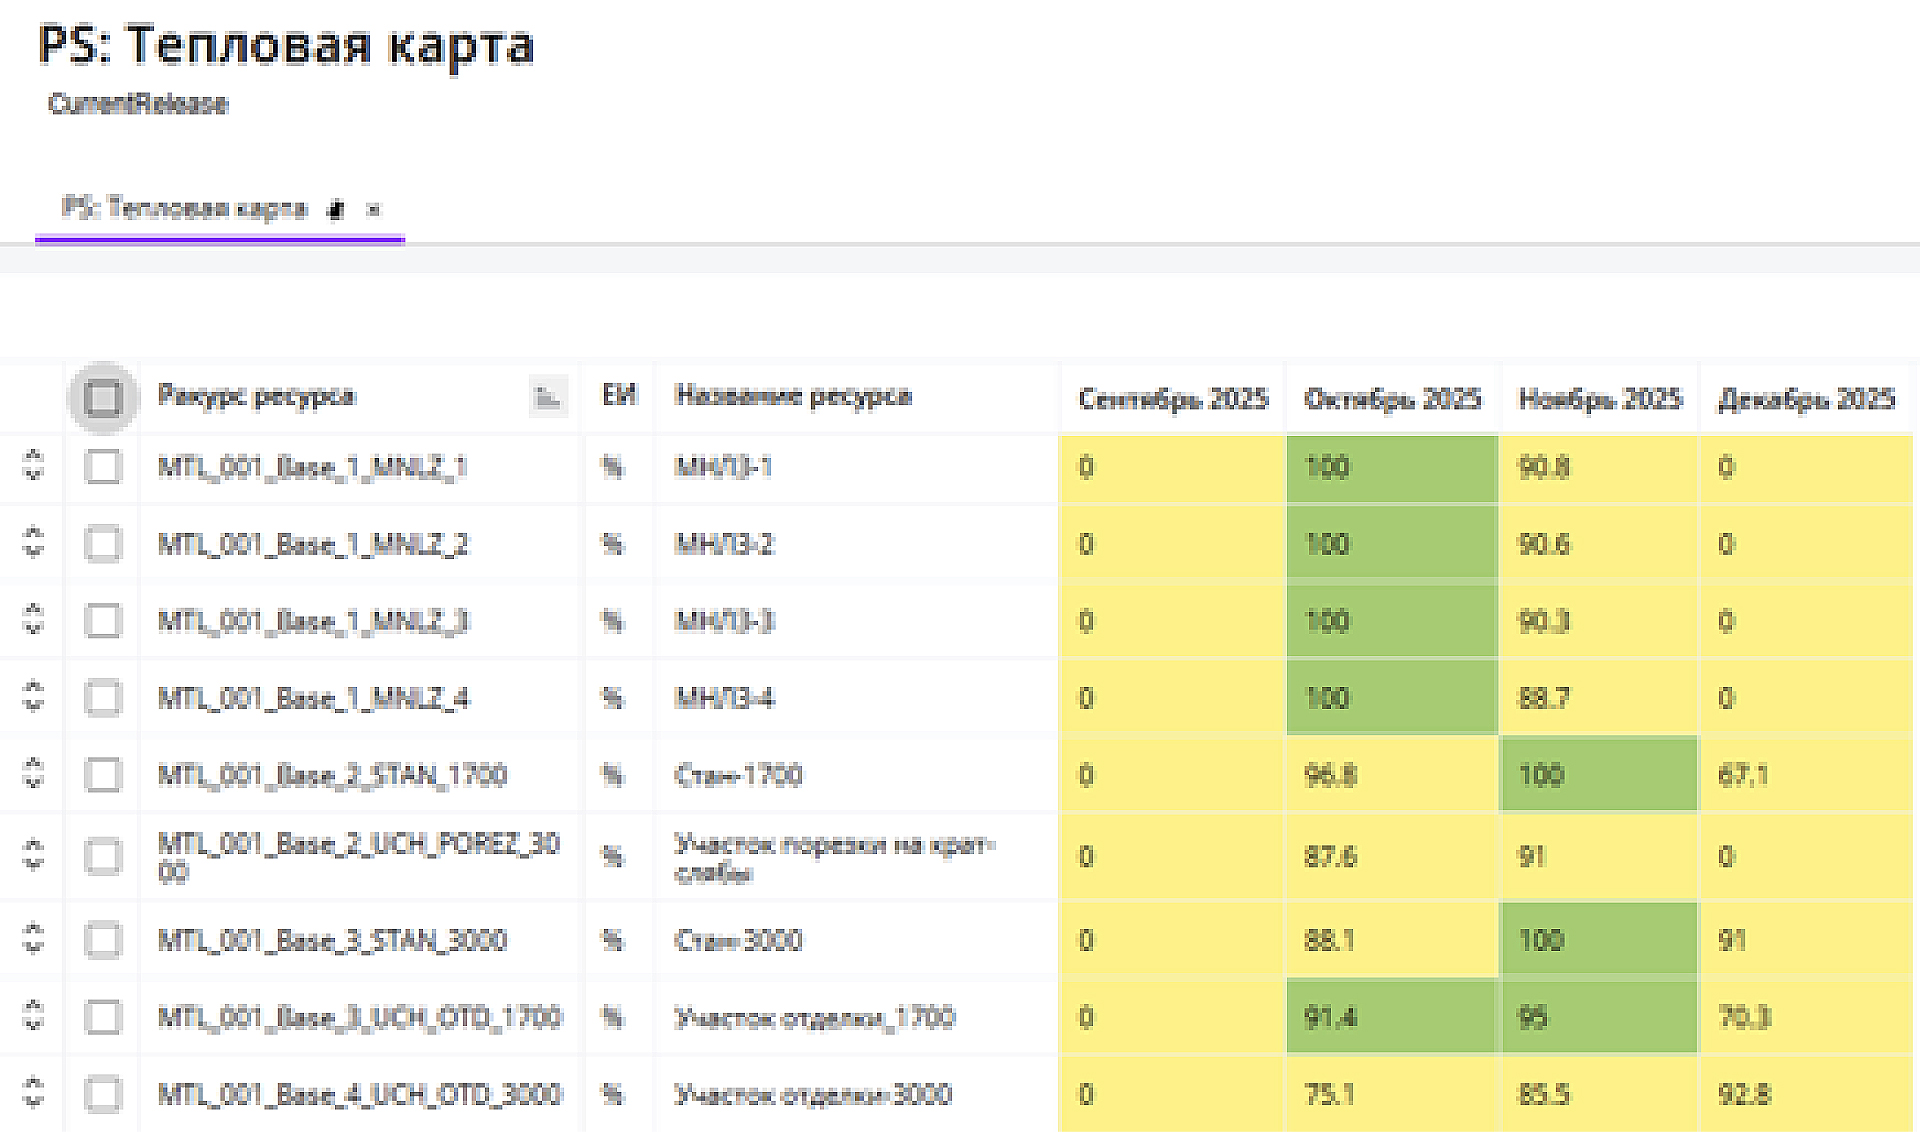The image size is (1920, 1132).
Task: Click the reorder arrows for the MTL_001_Base_3_STAN_3000 row
Action: click(x=33, y=939)
